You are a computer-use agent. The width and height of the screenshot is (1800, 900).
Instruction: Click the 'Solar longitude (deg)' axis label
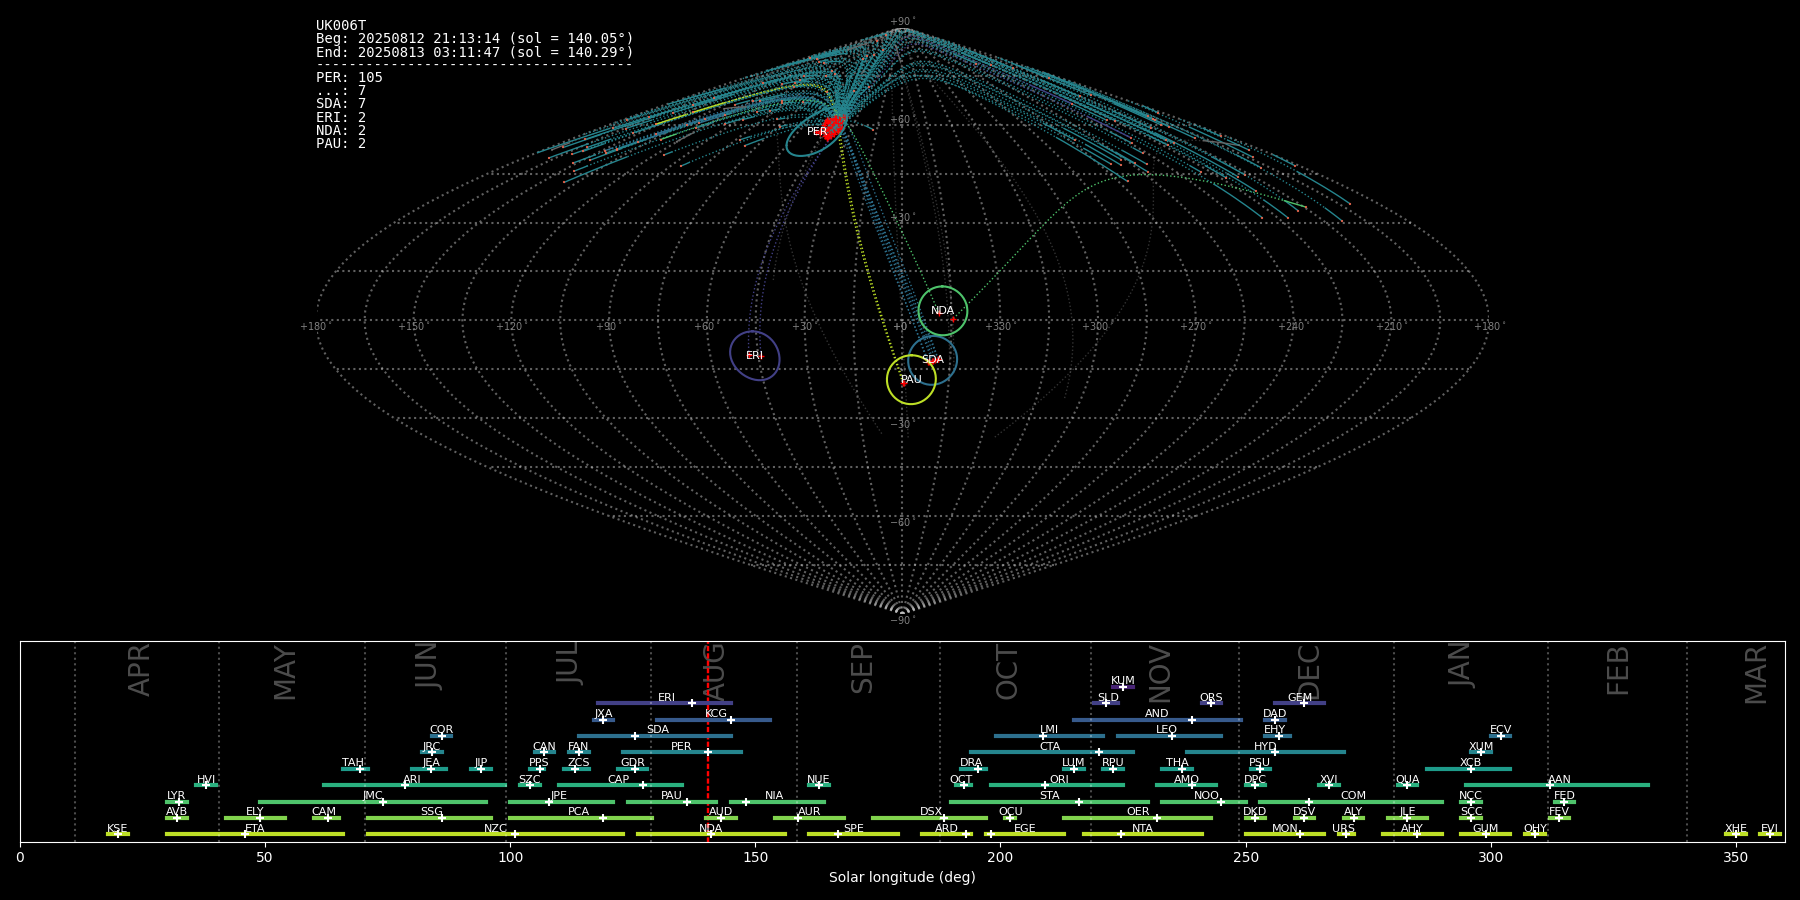tap(902, 877)
